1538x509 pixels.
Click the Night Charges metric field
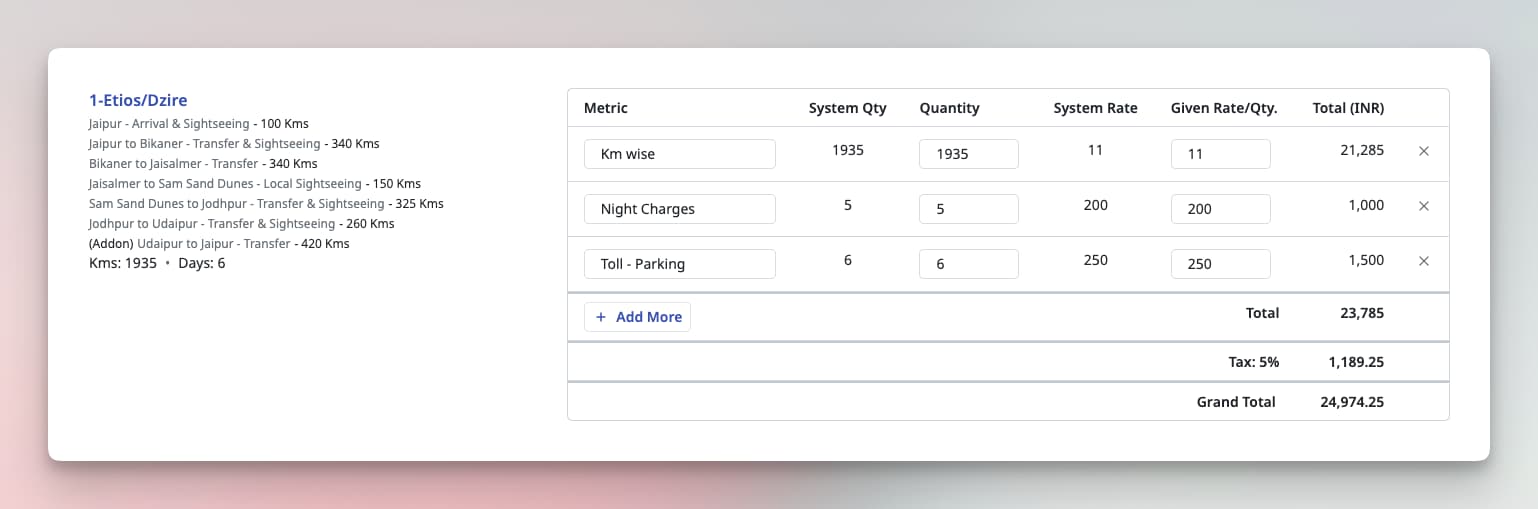[x=679, y=209]
